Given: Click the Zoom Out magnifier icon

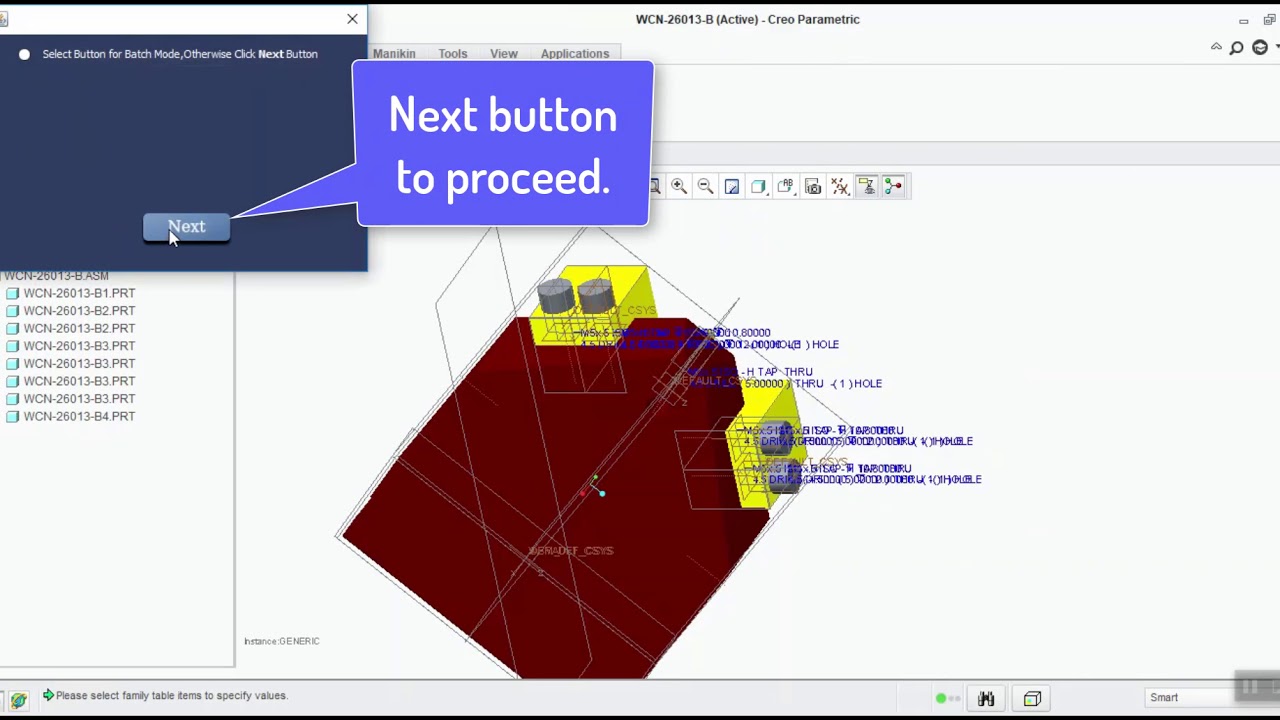Looking at the screenshot, I should tap(705, 186).
